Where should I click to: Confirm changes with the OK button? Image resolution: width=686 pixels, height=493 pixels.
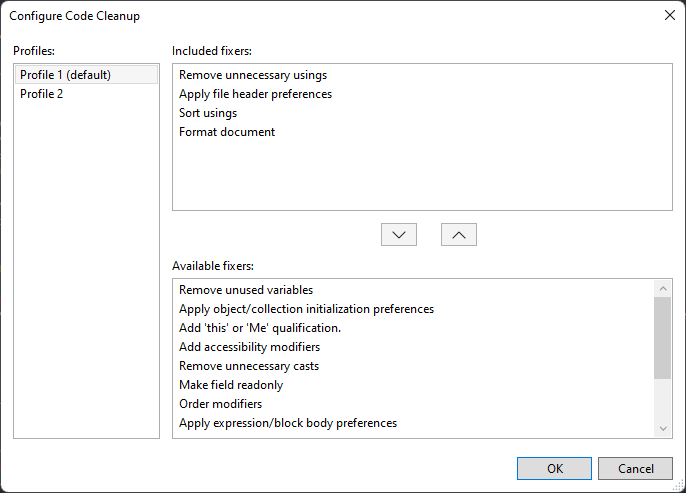coord(554,469)
